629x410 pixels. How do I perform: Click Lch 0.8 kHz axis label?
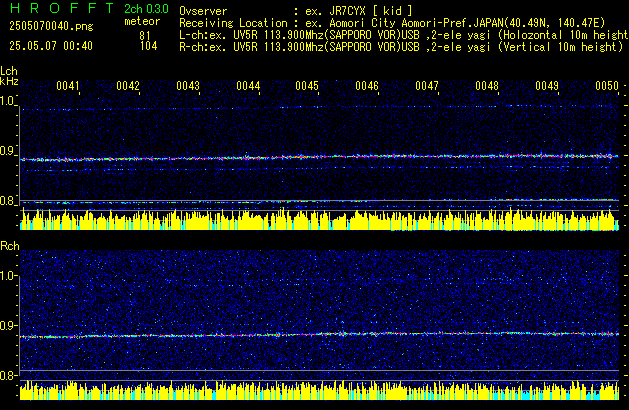point(8,201)
